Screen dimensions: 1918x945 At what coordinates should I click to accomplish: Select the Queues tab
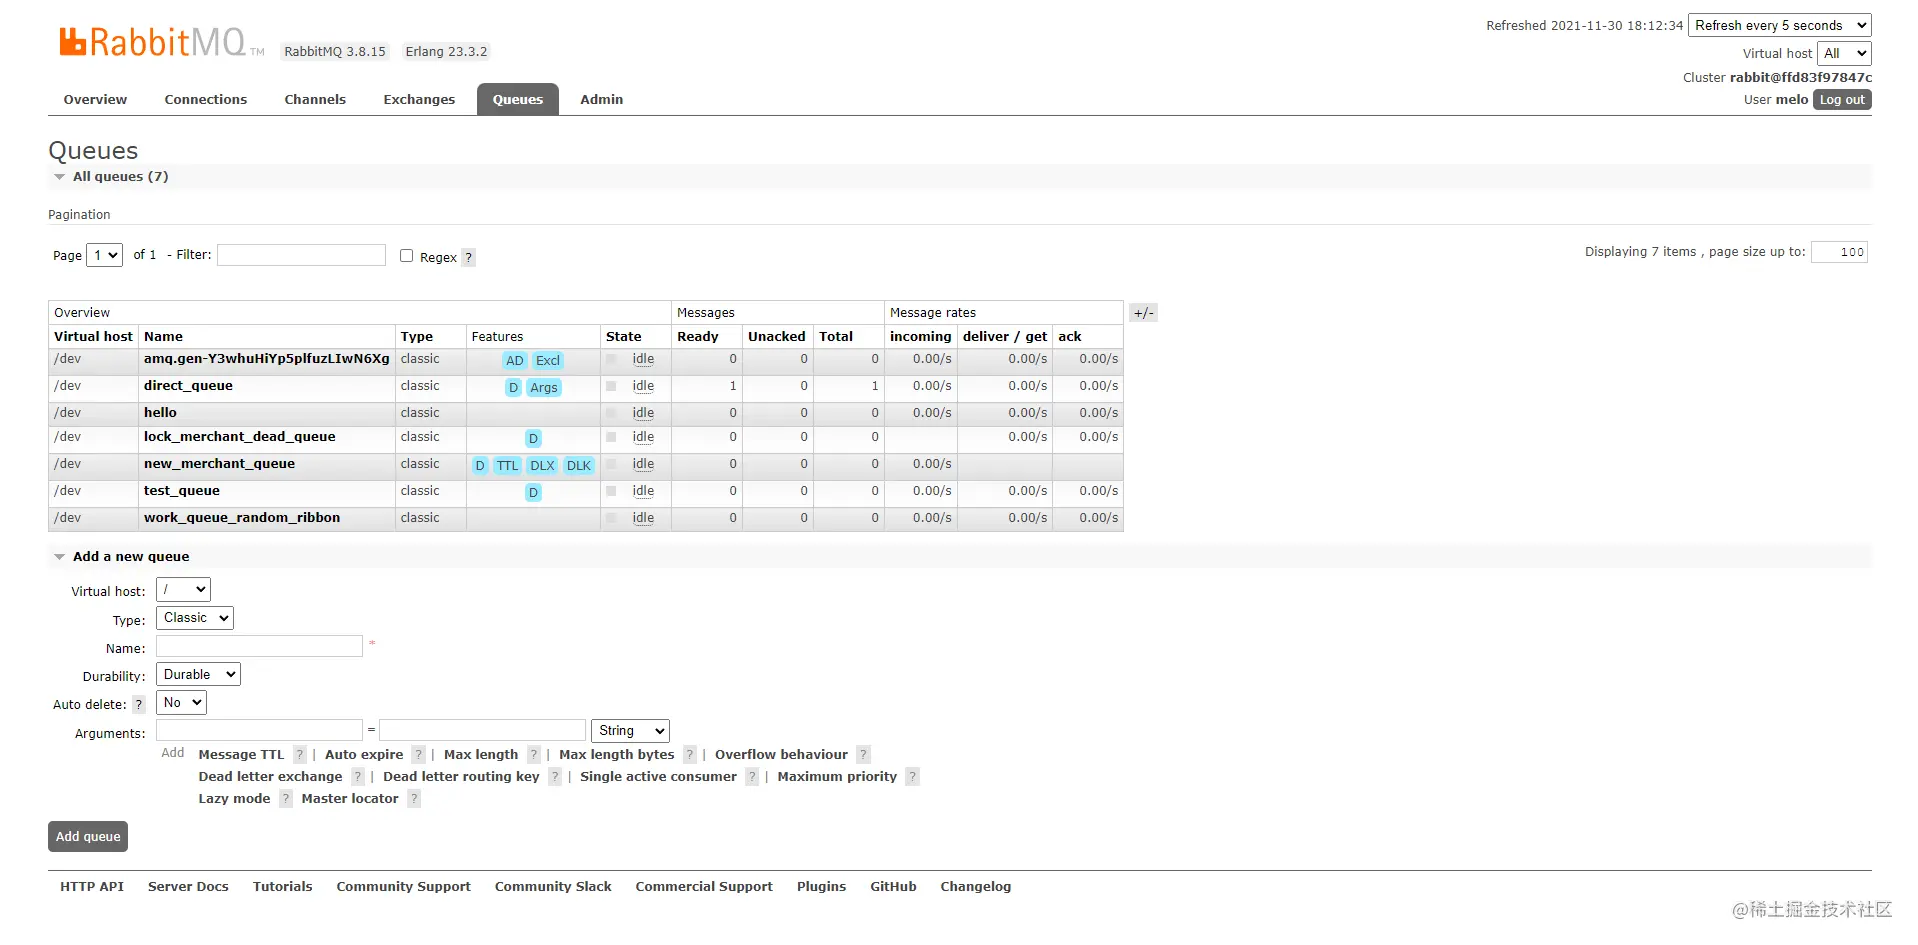pos(518,99)
